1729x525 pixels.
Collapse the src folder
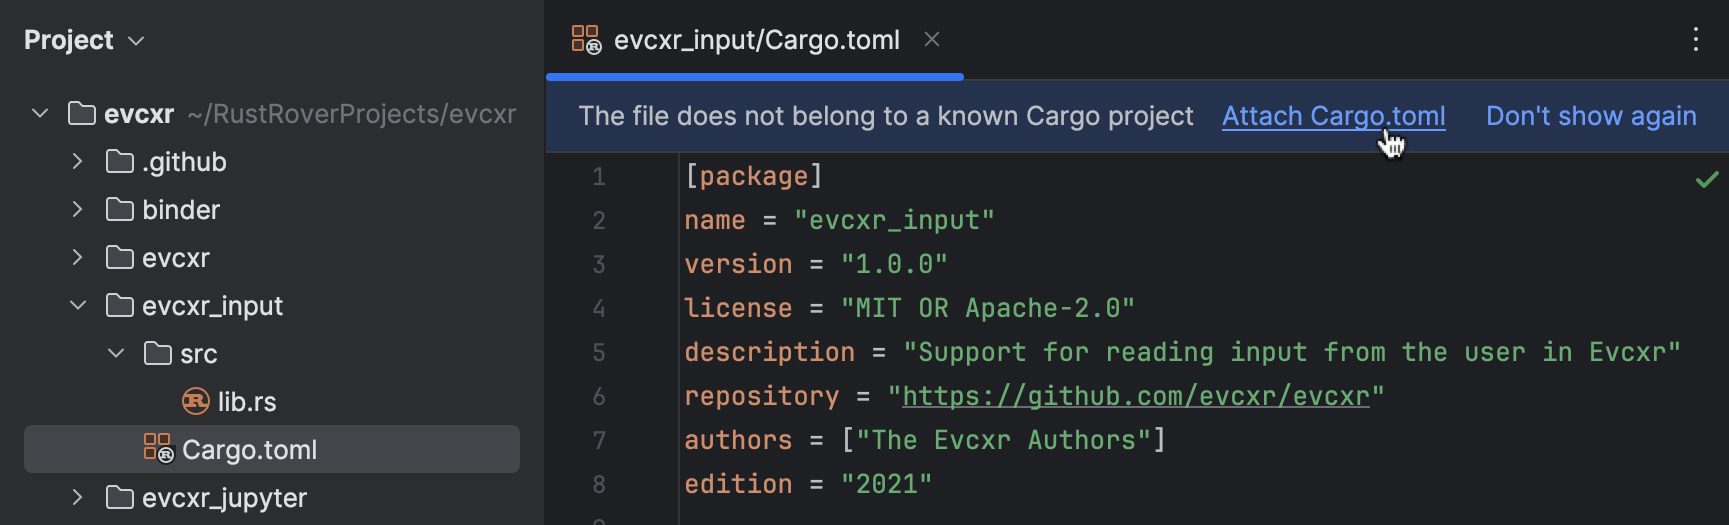[x=116, y=354]
